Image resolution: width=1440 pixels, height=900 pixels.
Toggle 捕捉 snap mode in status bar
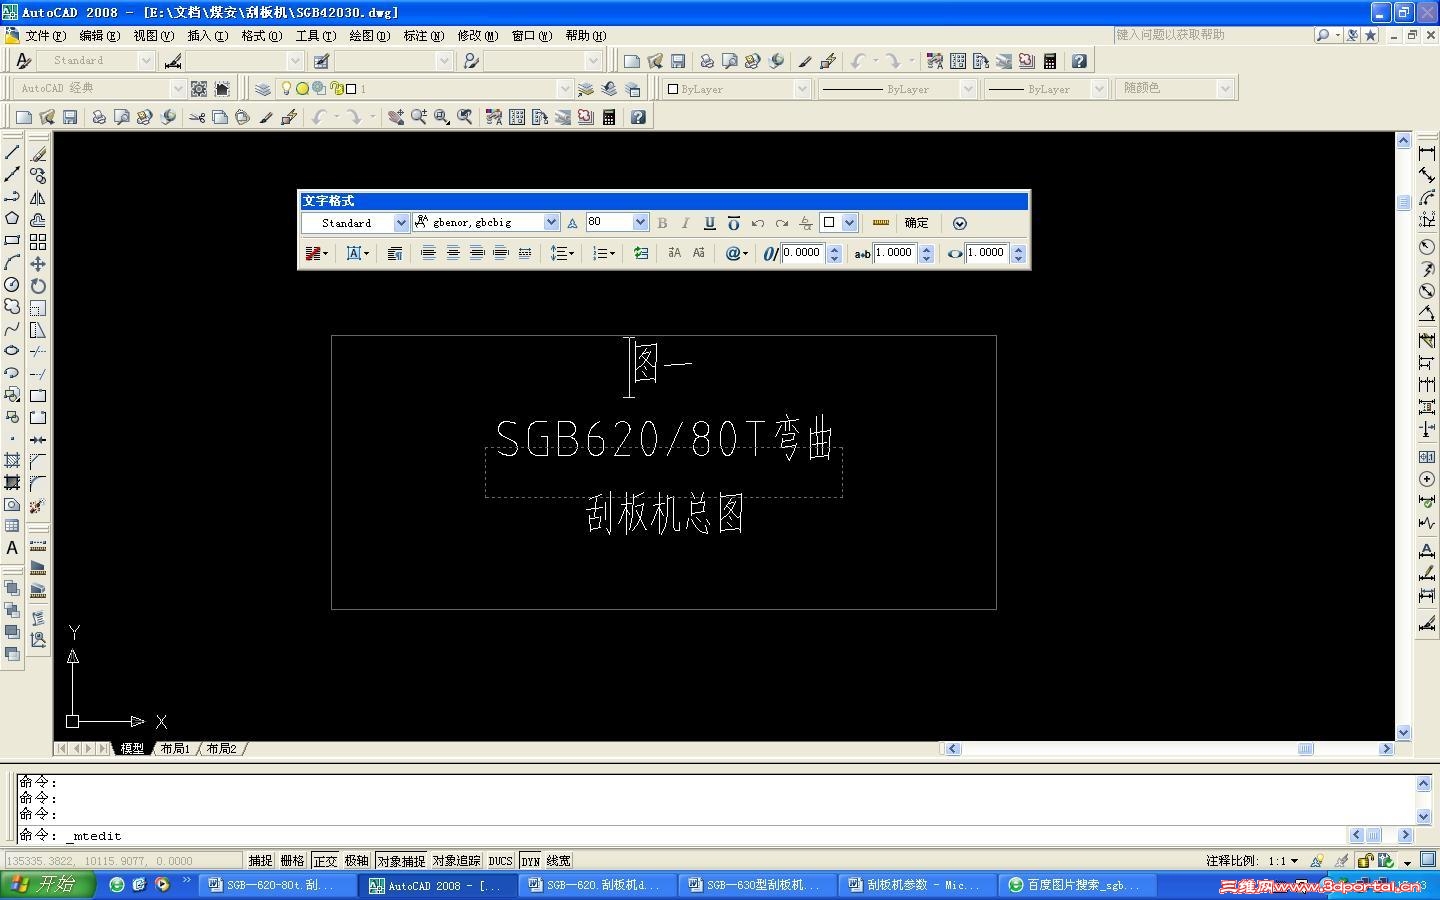point(261,861)
